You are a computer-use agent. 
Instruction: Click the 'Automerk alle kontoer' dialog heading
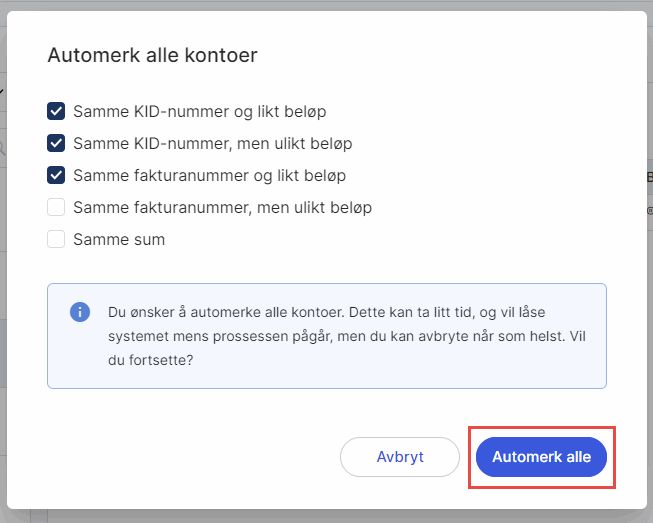click(x=152, y=55)
